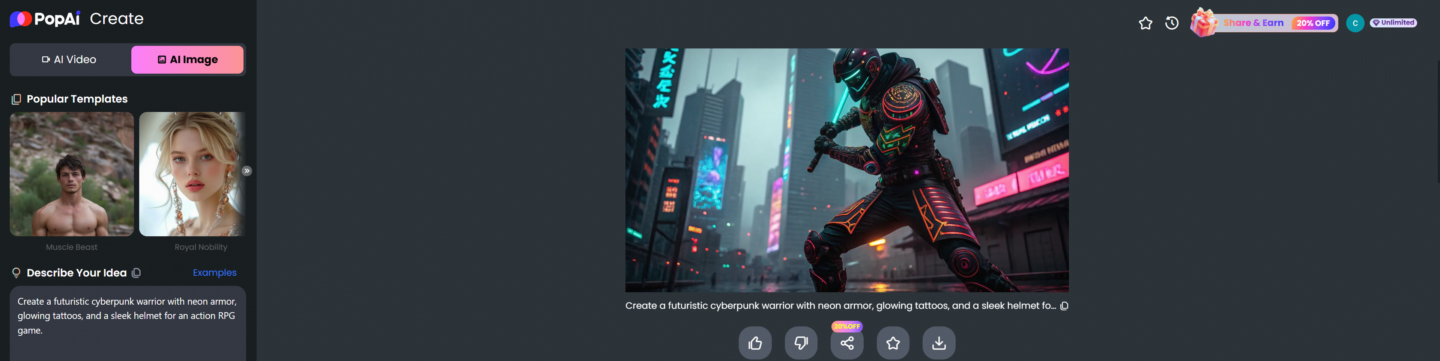Open favorites star in top bar

pos(1146,23)
